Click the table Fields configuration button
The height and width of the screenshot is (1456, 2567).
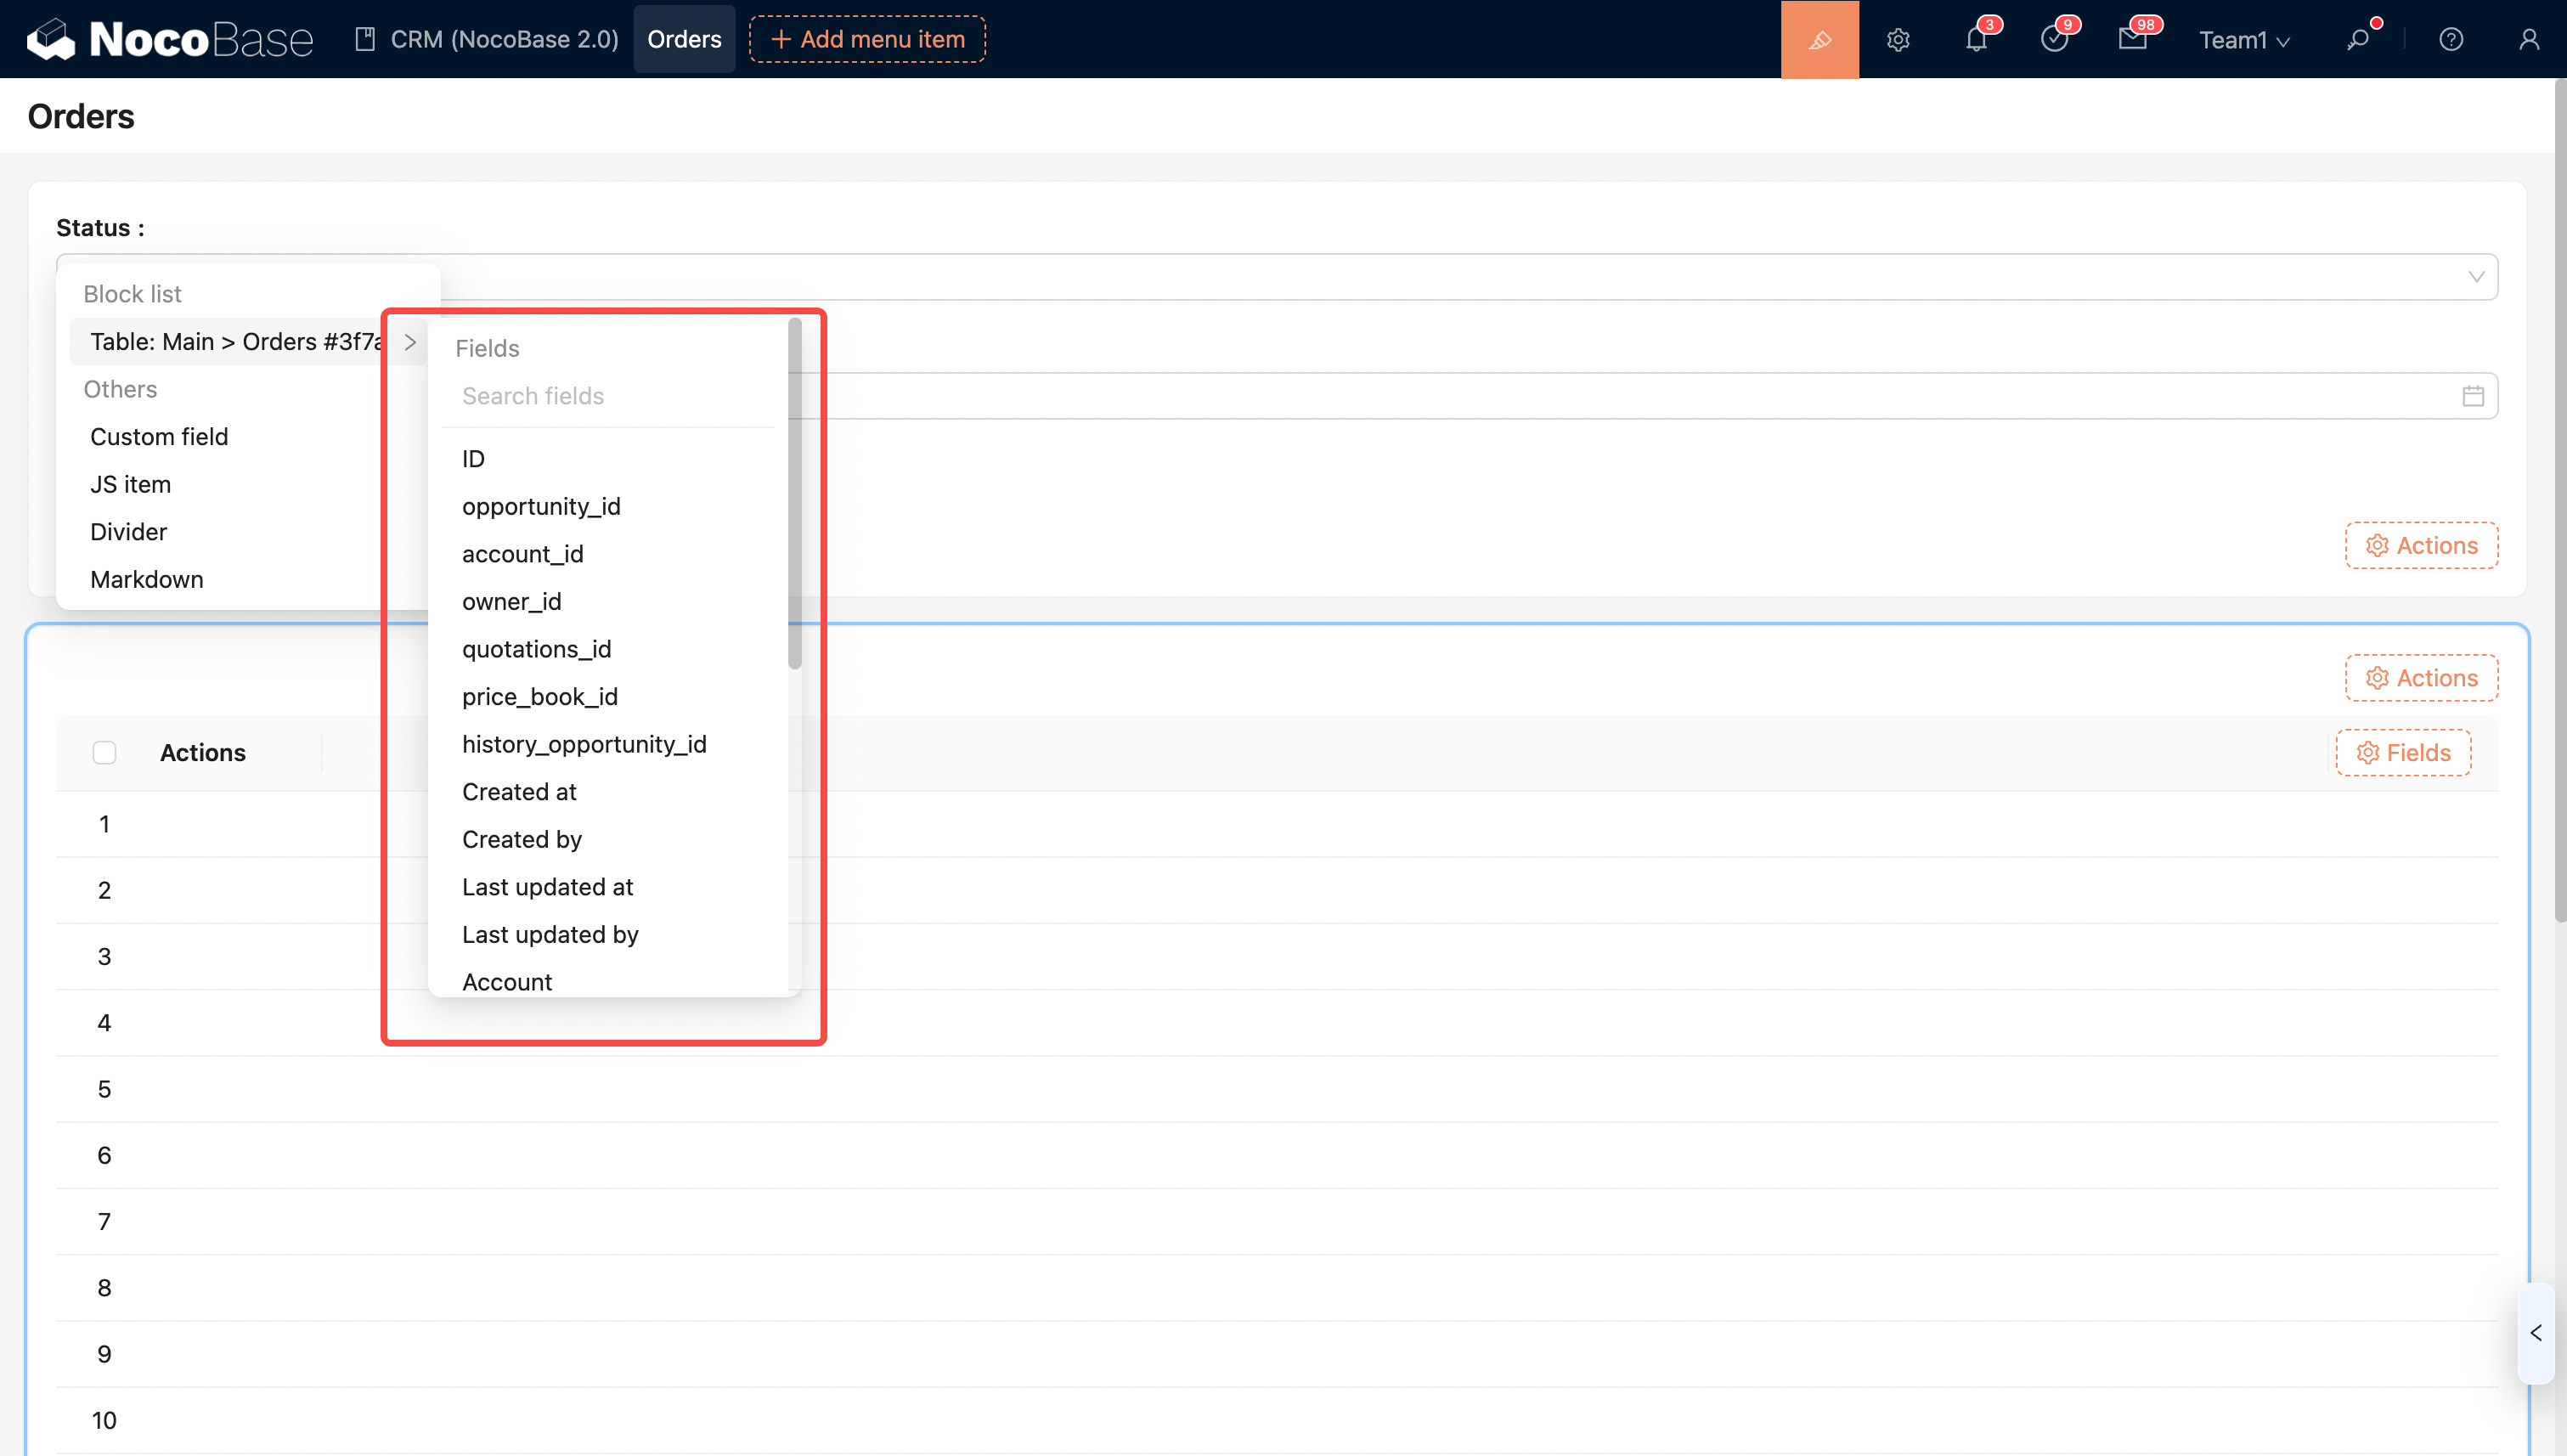click(x=2403, y=752)
